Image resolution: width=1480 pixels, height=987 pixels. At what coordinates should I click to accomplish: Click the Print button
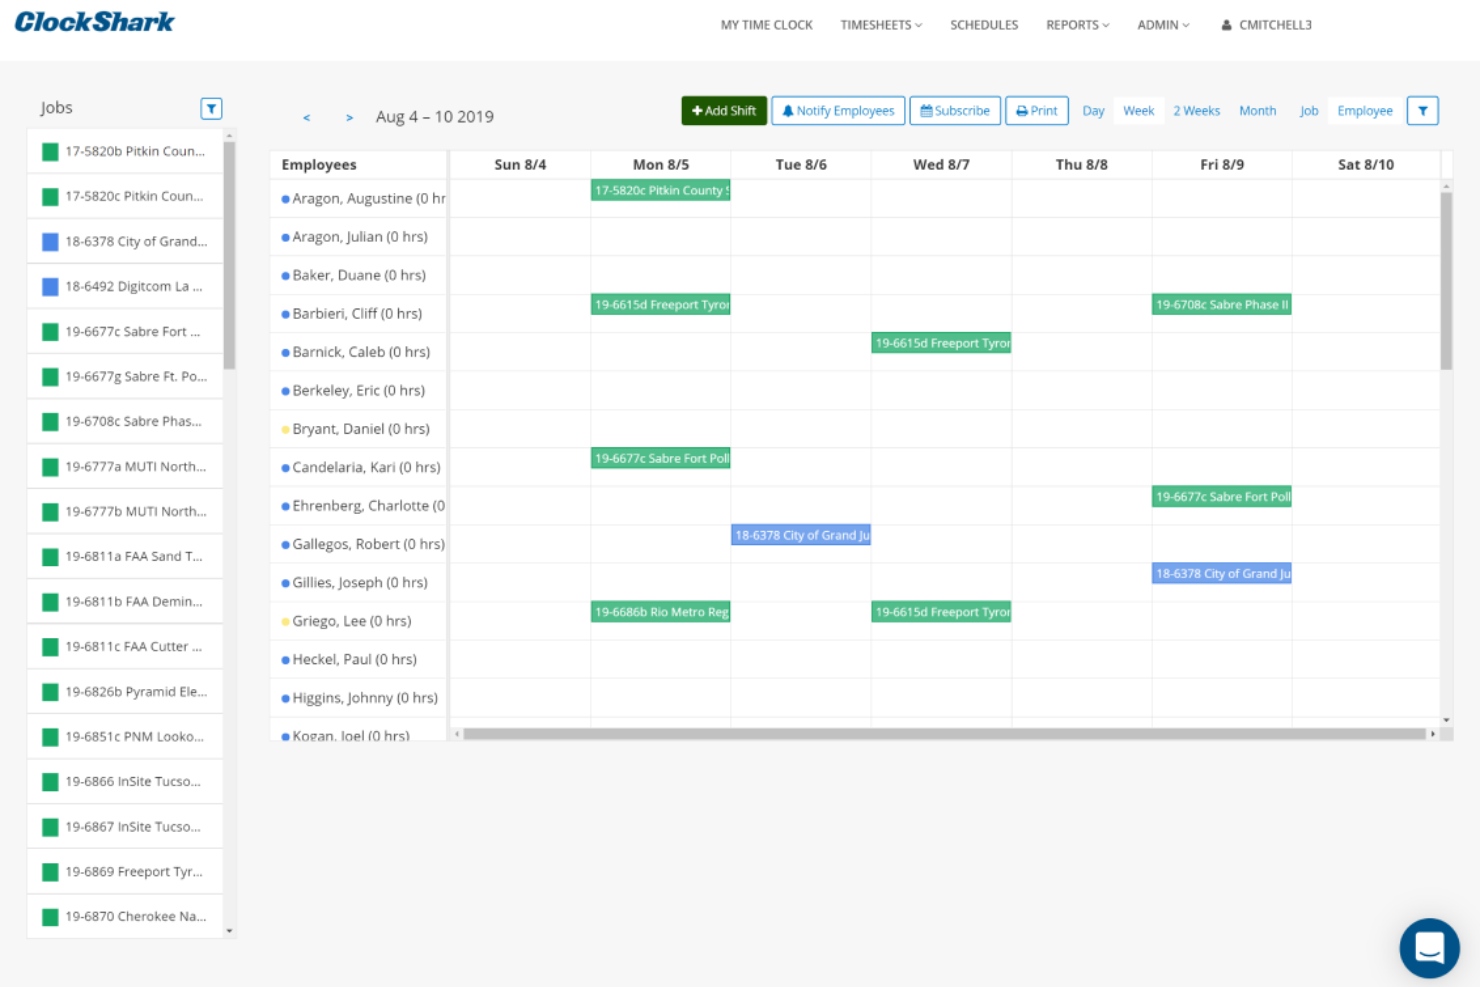[1036, 111]
